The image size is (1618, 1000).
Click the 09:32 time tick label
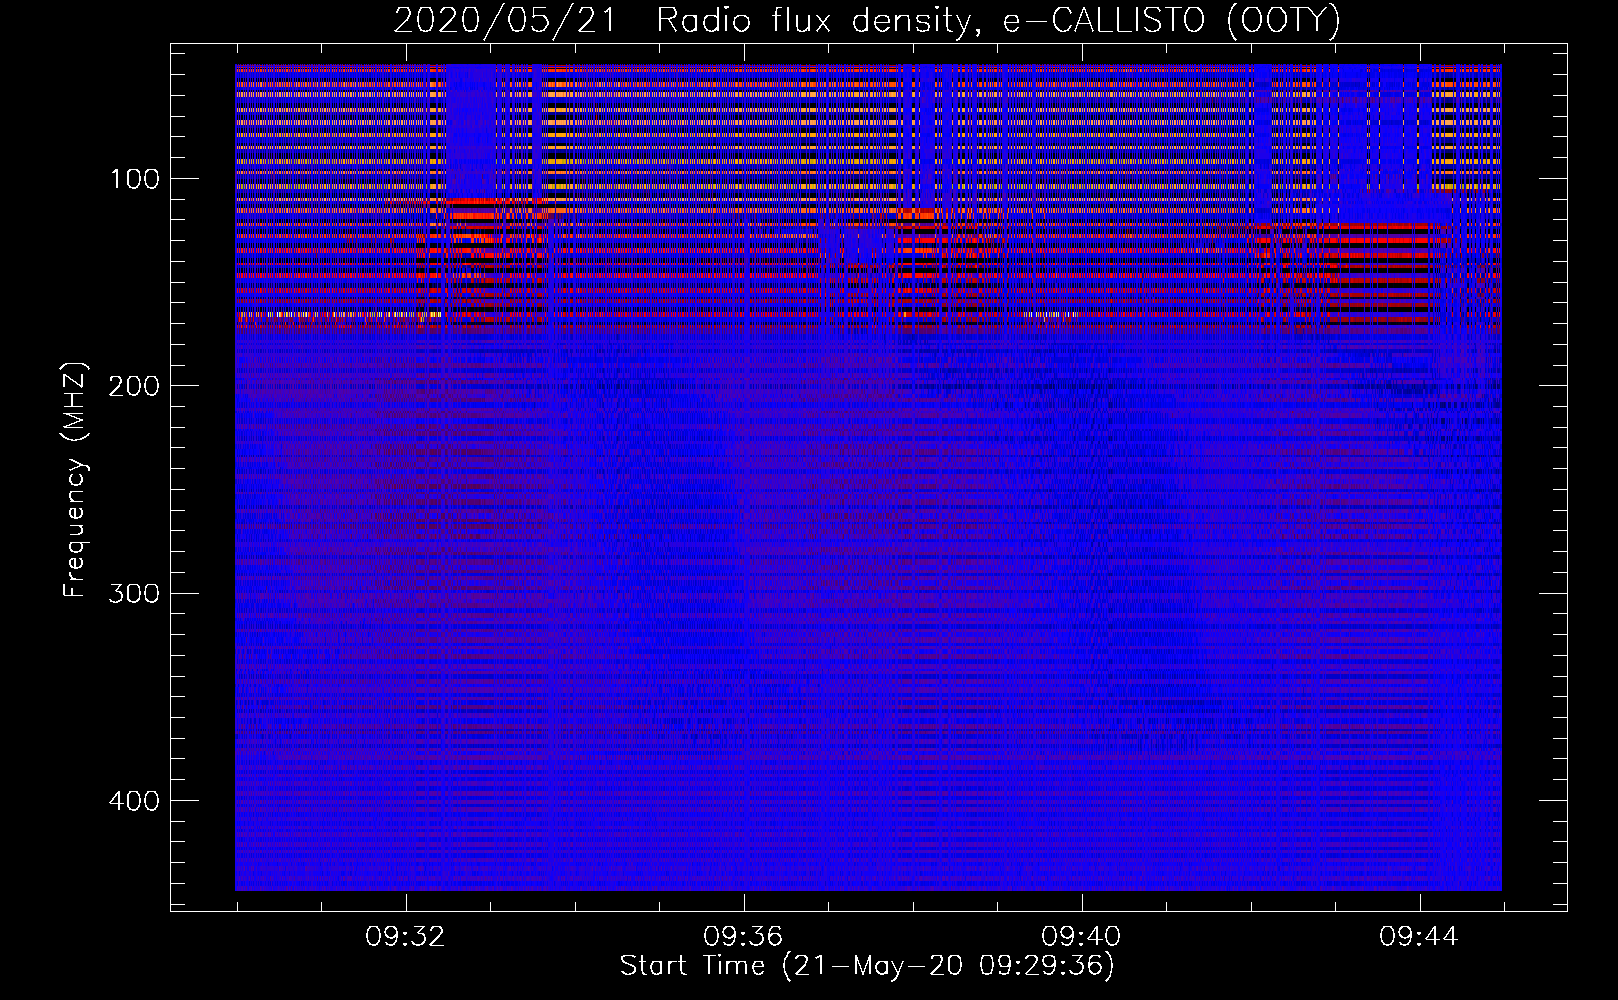point(405,937)
